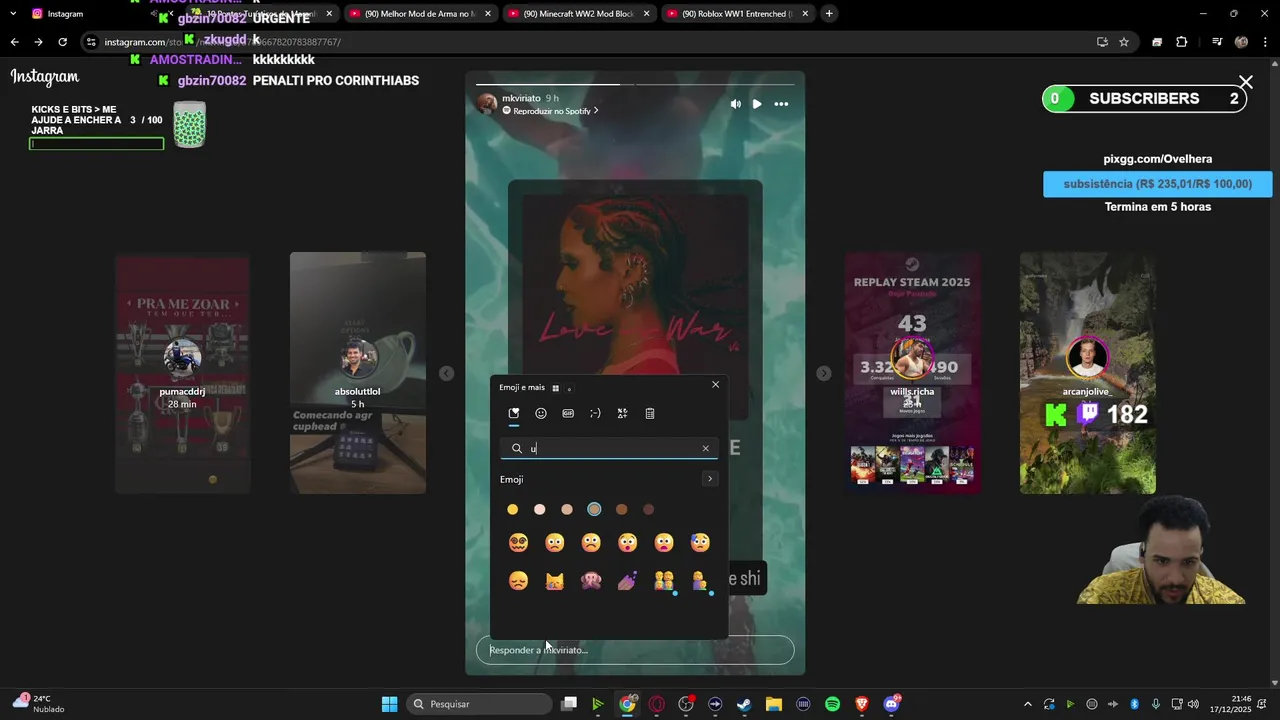Image resolution: width=1280 pixels, height=720 pixels.
Task: Select the darkest skin tone swatch
Action: (648, 509)
